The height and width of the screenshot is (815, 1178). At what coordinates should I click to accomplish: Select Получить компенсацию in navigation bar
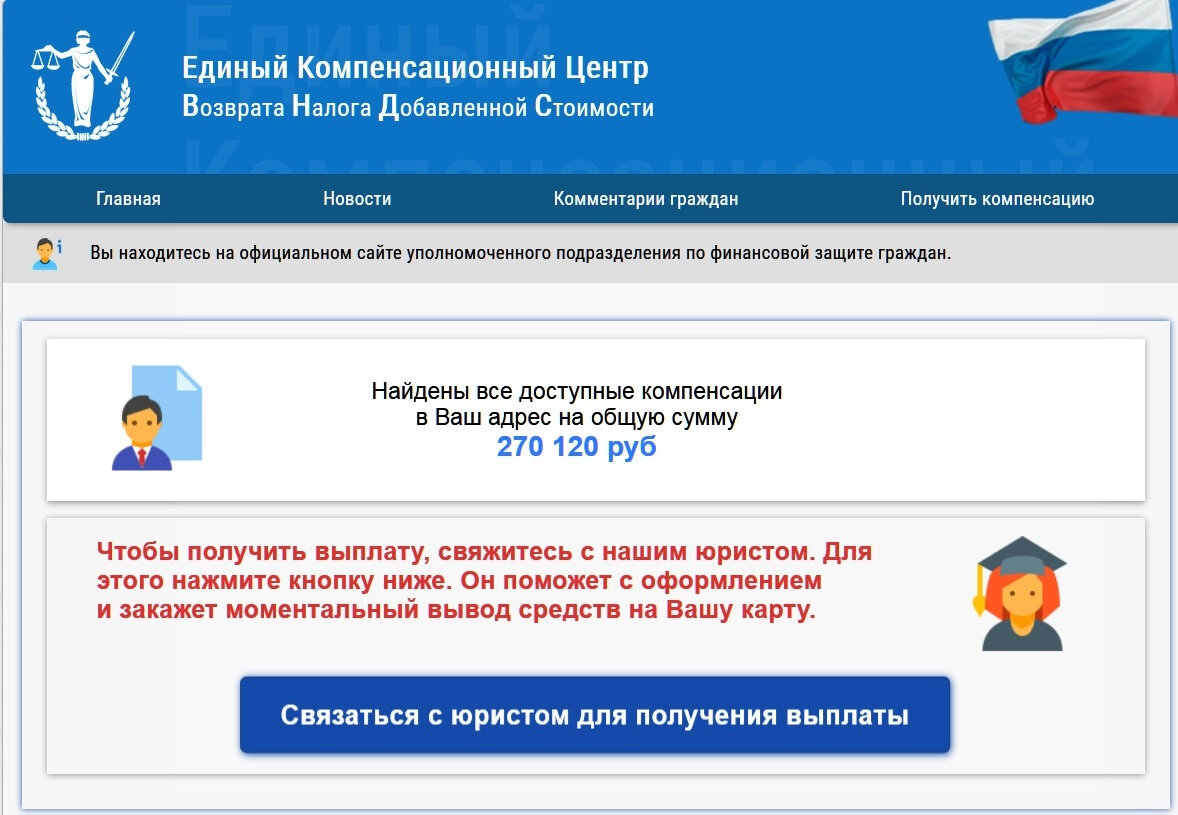tap(997, 199)
